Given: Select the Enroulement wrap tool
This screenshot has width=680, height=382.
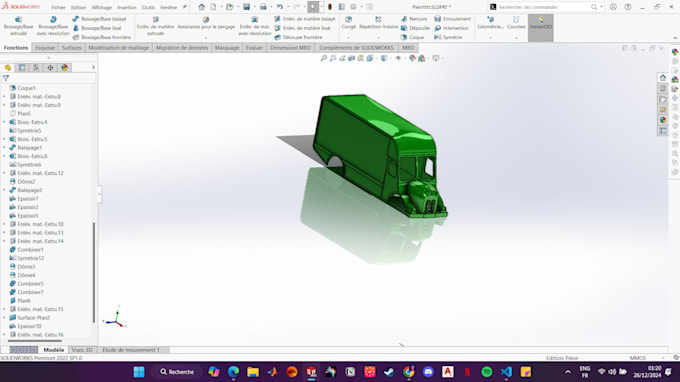Looking at the screenshot, I should (x=452, y=19).
